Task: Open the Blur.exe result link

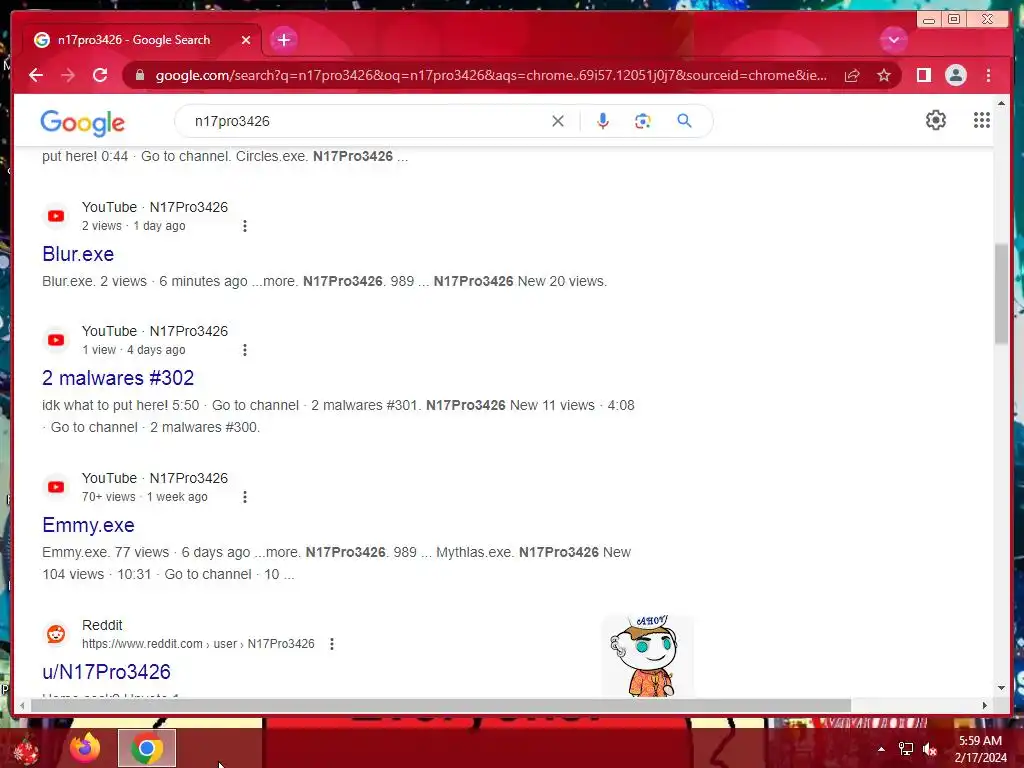Action: pos(78,254)
